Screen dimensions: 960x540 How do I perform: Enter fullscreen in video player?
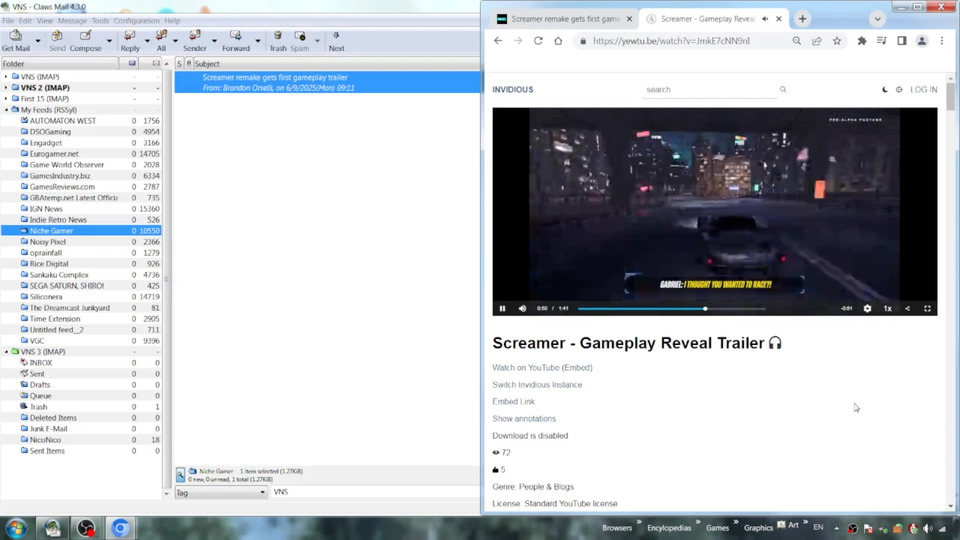pyautogui.click(x=927, y=309)
